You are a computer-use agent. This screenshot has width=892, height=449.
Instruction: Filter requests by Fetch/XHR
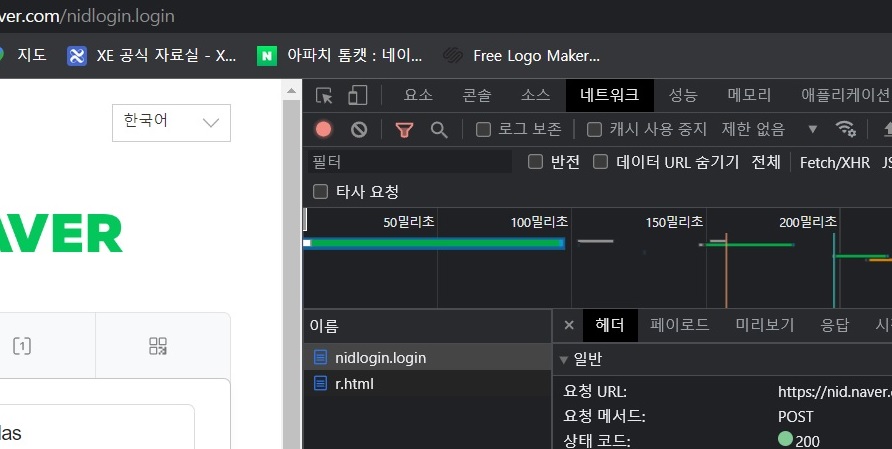[x=835, y=163]
